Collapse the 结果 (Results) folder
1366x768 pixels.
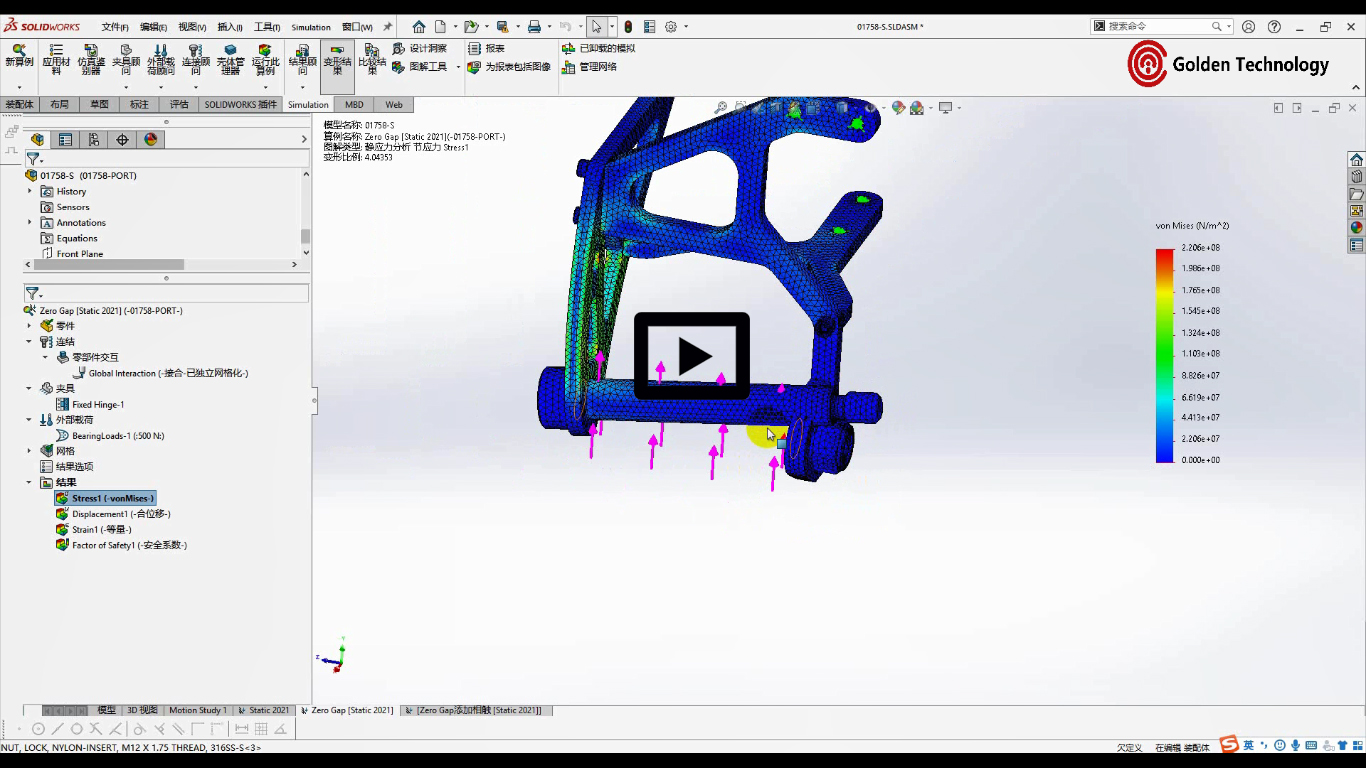[30, 482]
